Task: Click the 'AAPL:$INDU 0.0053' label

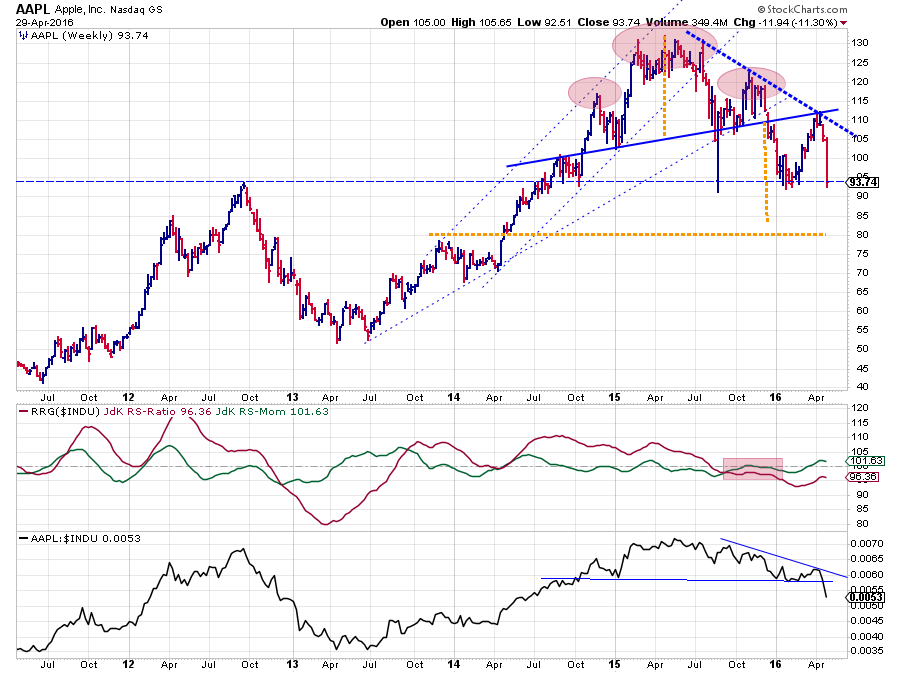Action: (86, 538)
